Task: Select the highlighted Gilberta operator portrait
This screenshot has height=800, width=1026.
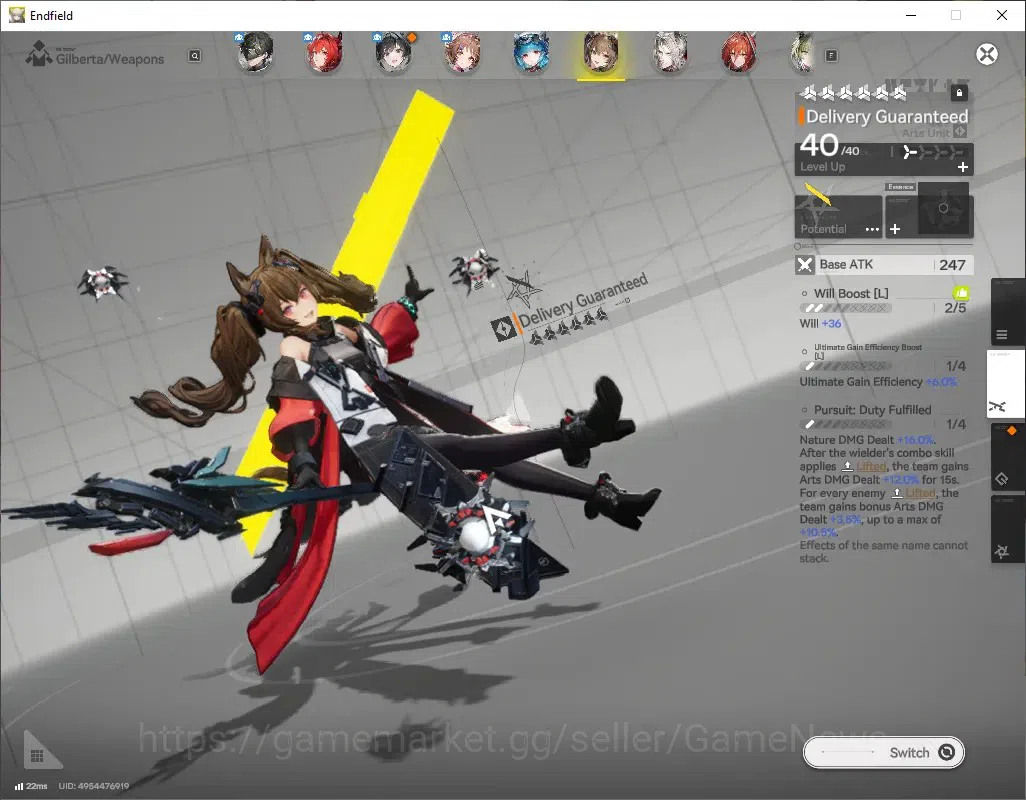Action: coord(601,52)
